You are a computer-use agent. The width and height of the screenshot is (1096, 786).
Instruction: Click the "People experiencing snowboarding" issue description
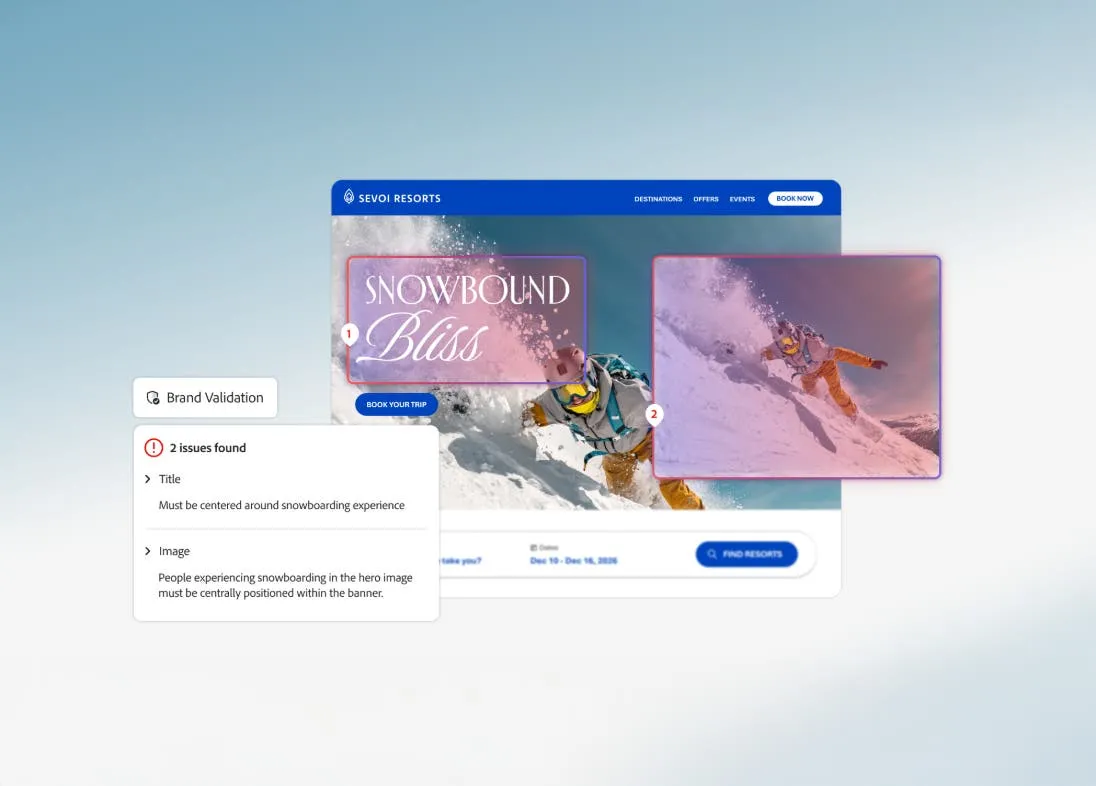coord(285,585)
